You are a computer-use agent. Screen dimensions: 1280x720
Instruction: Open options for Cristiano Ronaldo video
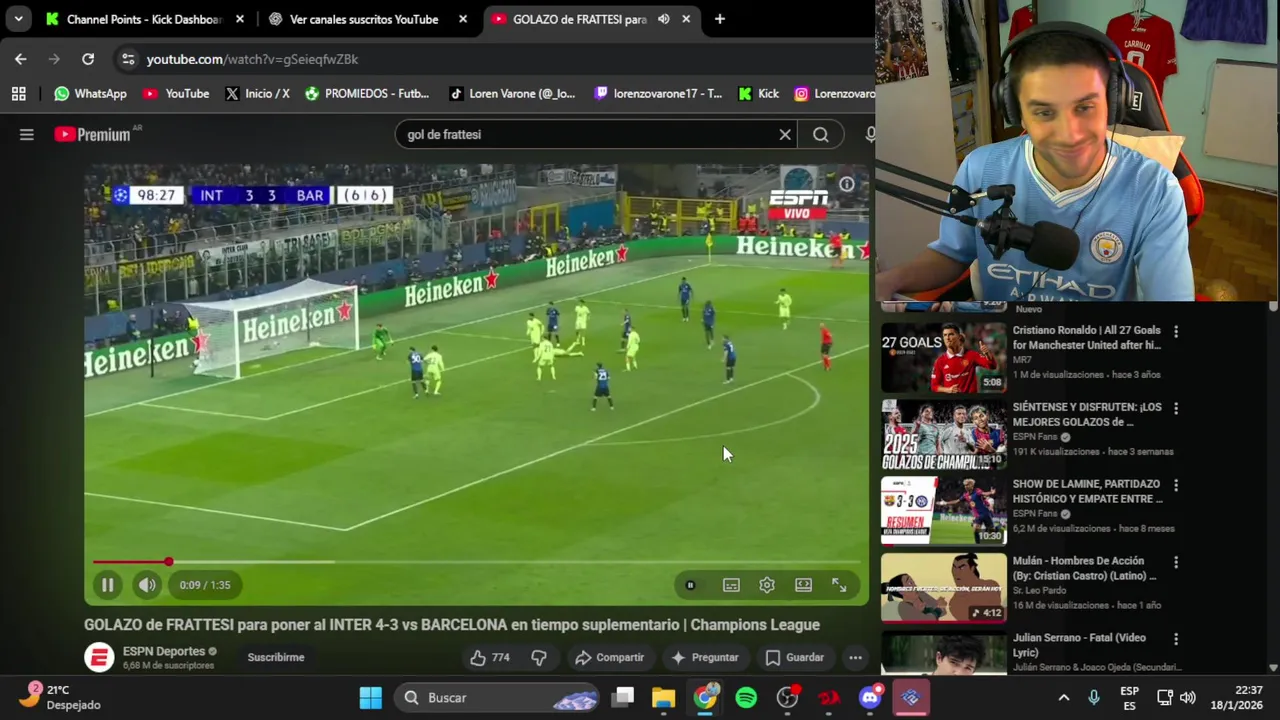[1176, 331]
